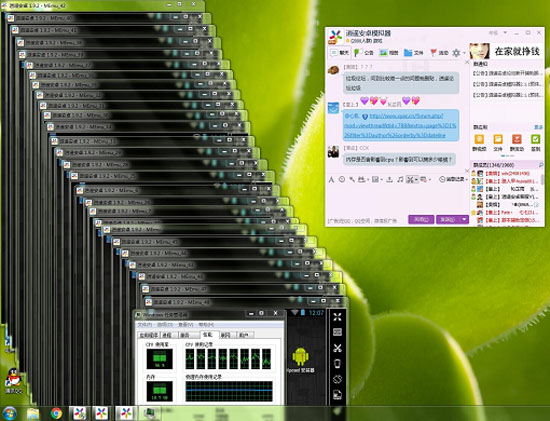
Task: Search group members with the magnifier icon
Action: pos(541,165)
